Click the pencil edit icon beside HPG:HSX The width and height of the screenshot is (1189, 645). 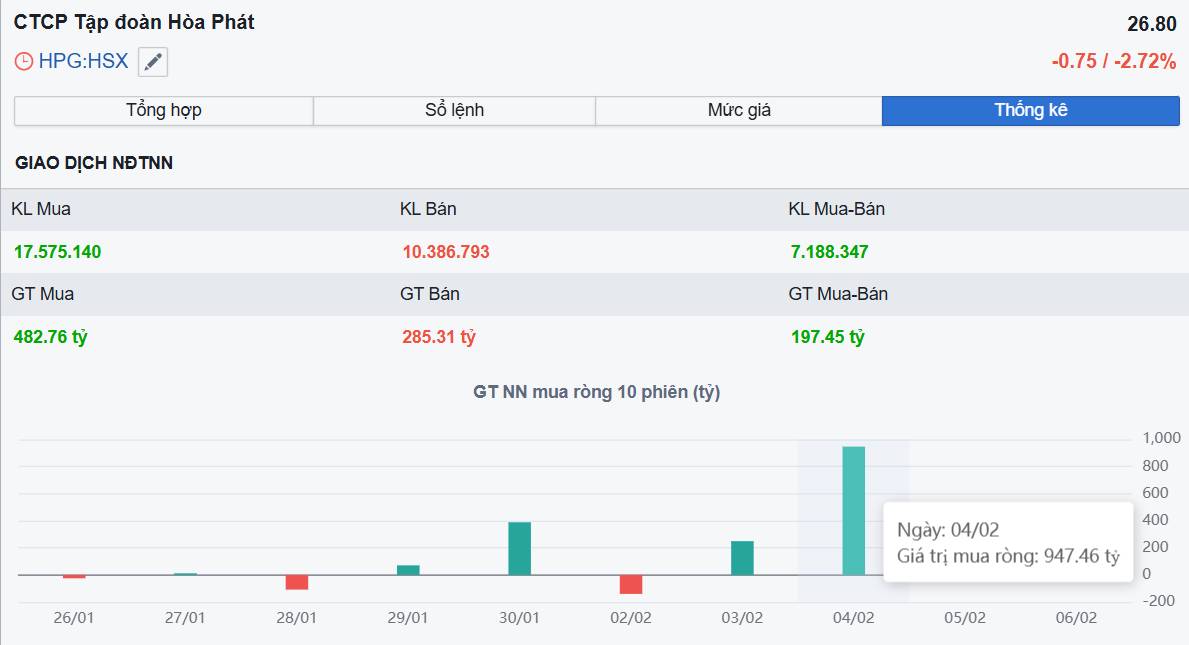pos(153,62)
